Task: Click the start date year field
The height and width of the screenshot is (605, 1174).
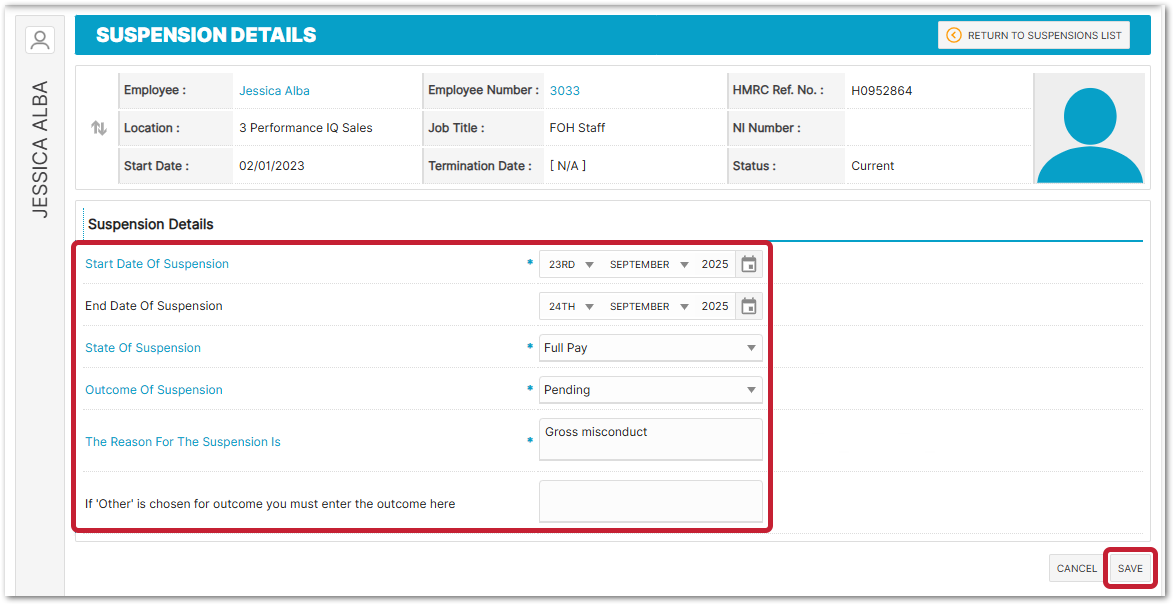Action: [x=715, y=265]
